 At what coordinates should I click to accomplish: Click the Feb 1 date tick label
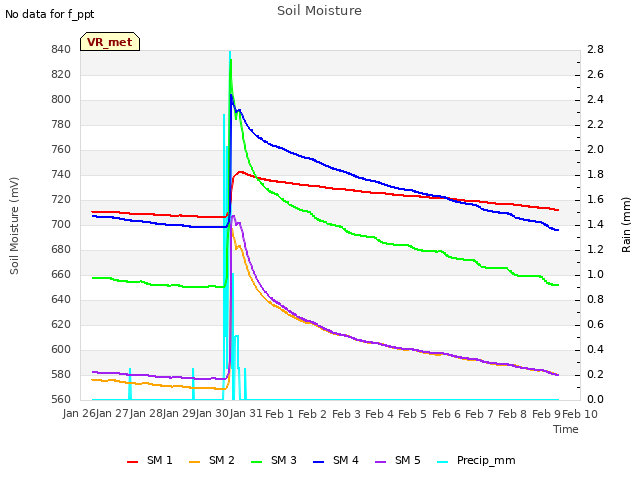pyautogui.click(x=279, y=414)
